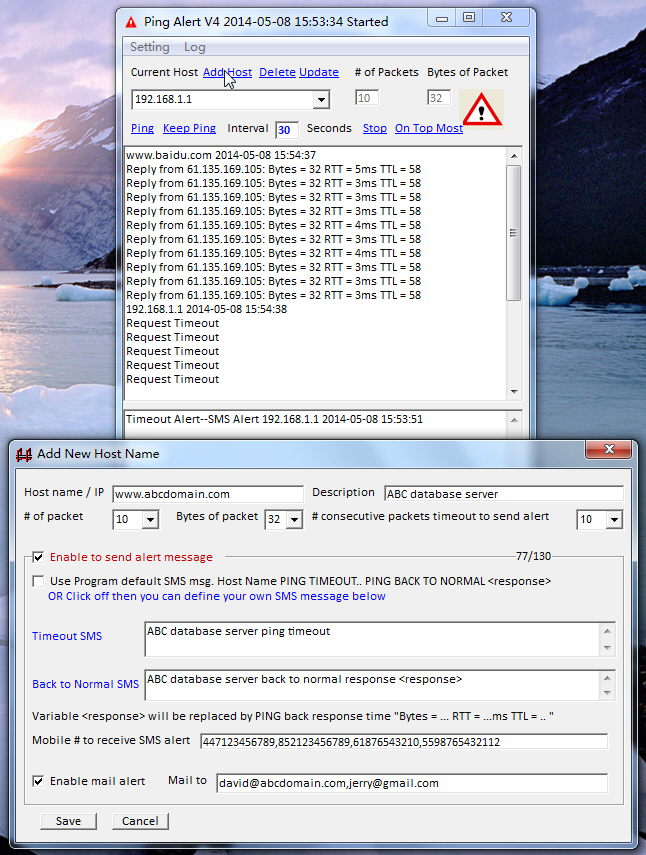Image resolution: width=646 pixels, height=855 pixels.
Task: Enable Use Program default SMS msg checkbox
Action: pos(39,581)
